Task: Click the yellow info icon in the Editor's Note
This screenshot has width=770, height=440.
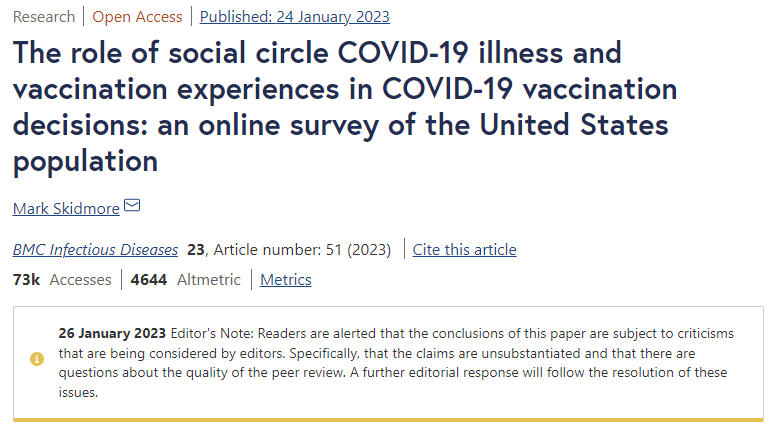Action: tap(37, 358)
